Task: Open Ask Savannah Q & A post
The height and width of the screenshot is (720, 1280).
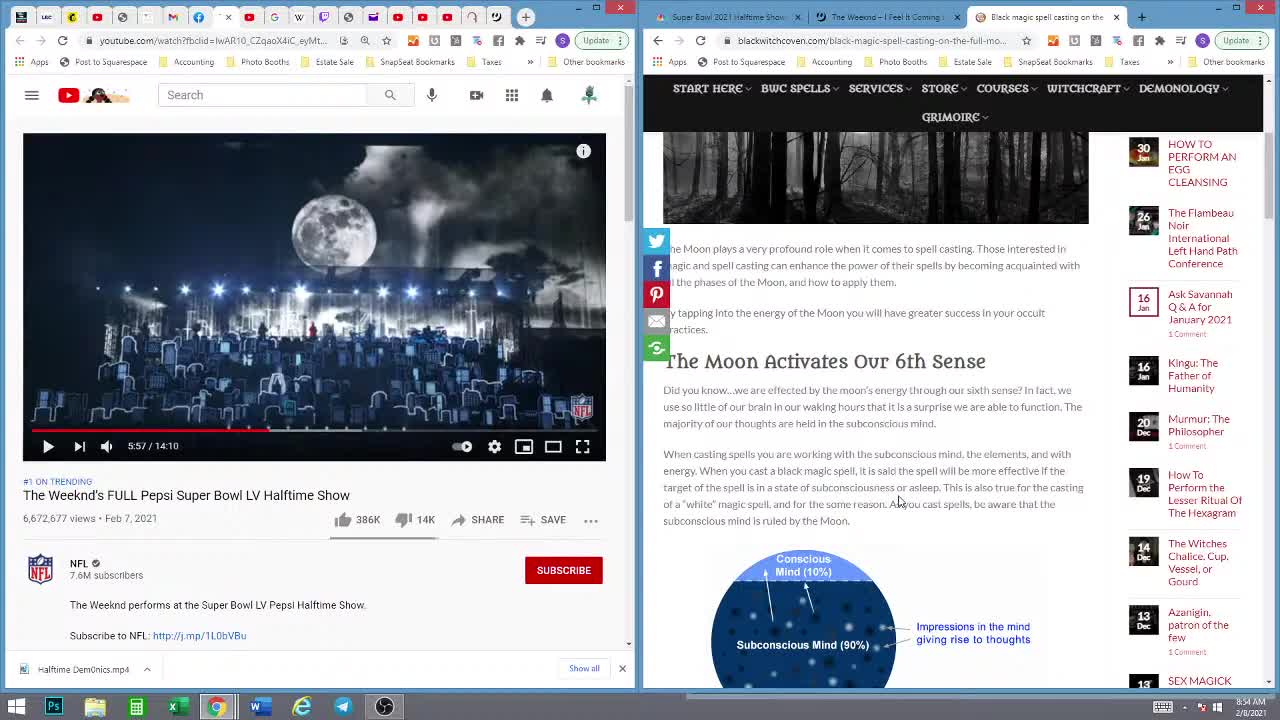Action: point(1200,307)
